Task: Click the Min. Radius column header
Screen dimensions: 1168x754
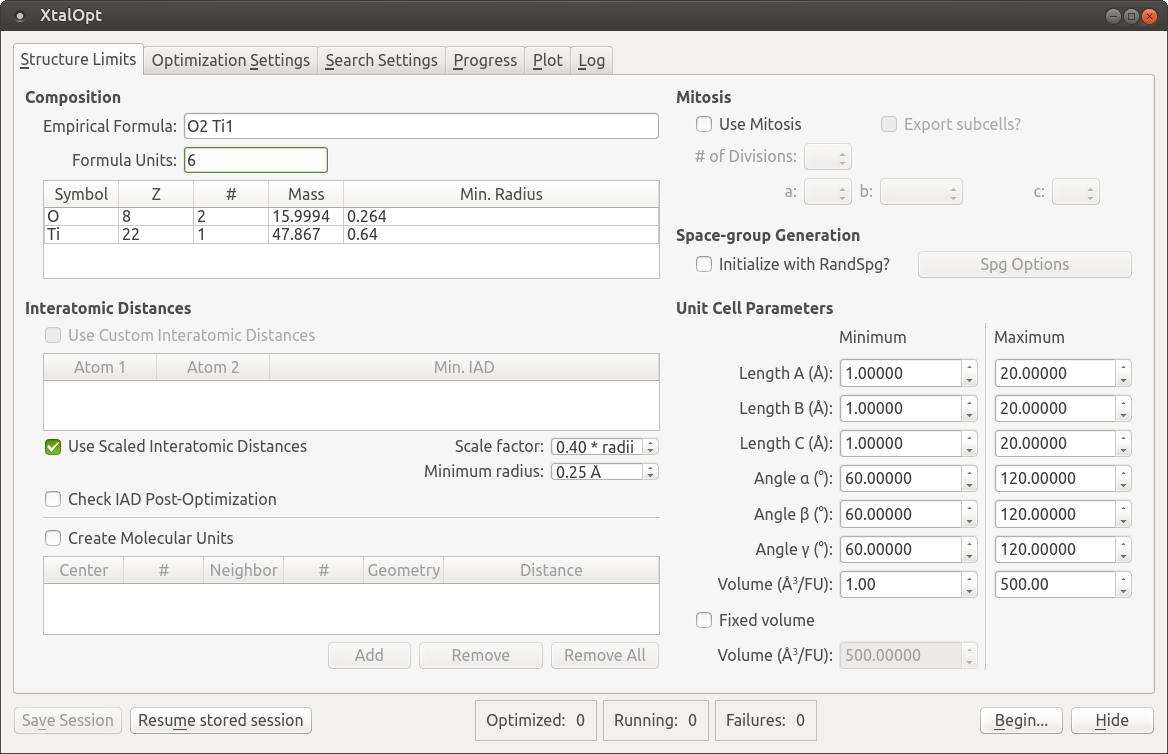Action: pyautogui.click(x=501, y=194)
